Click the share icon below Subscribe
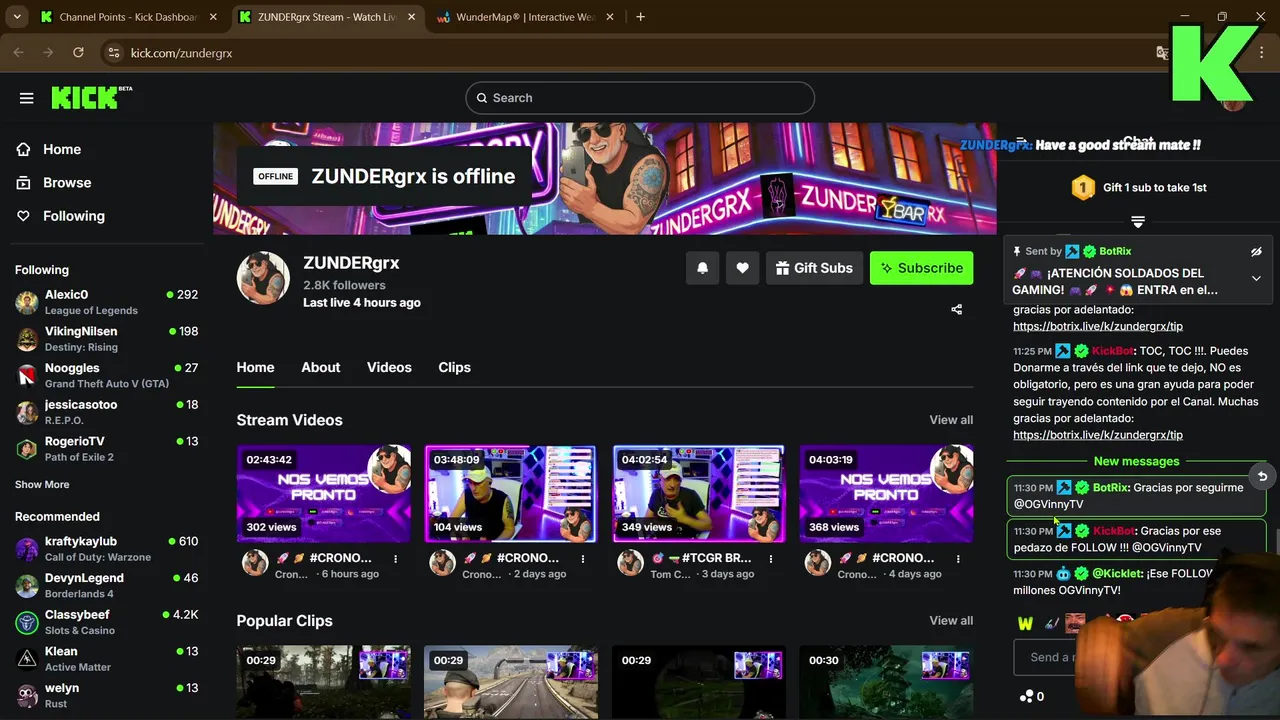Screen dimensions: 1280x720 (956, 309)
